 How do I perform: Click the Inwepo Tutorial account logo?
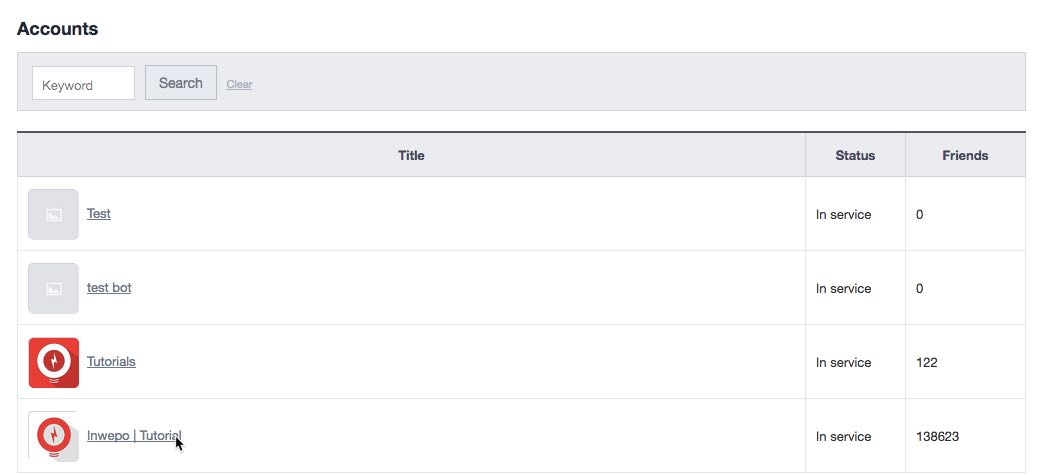53,436
